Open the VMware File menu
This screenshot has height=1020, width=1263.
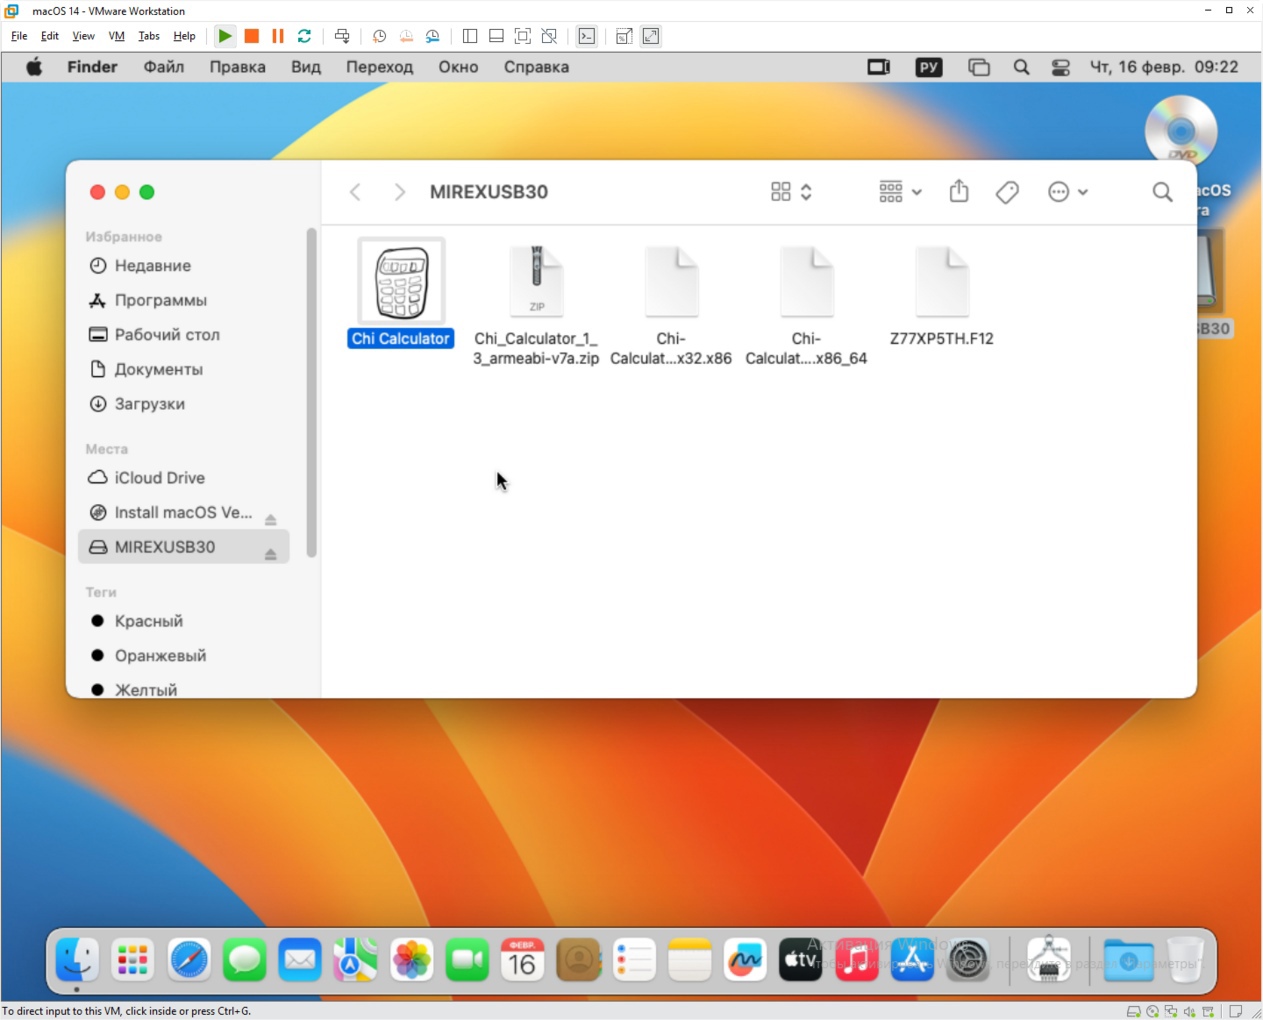tap(19, 36)
